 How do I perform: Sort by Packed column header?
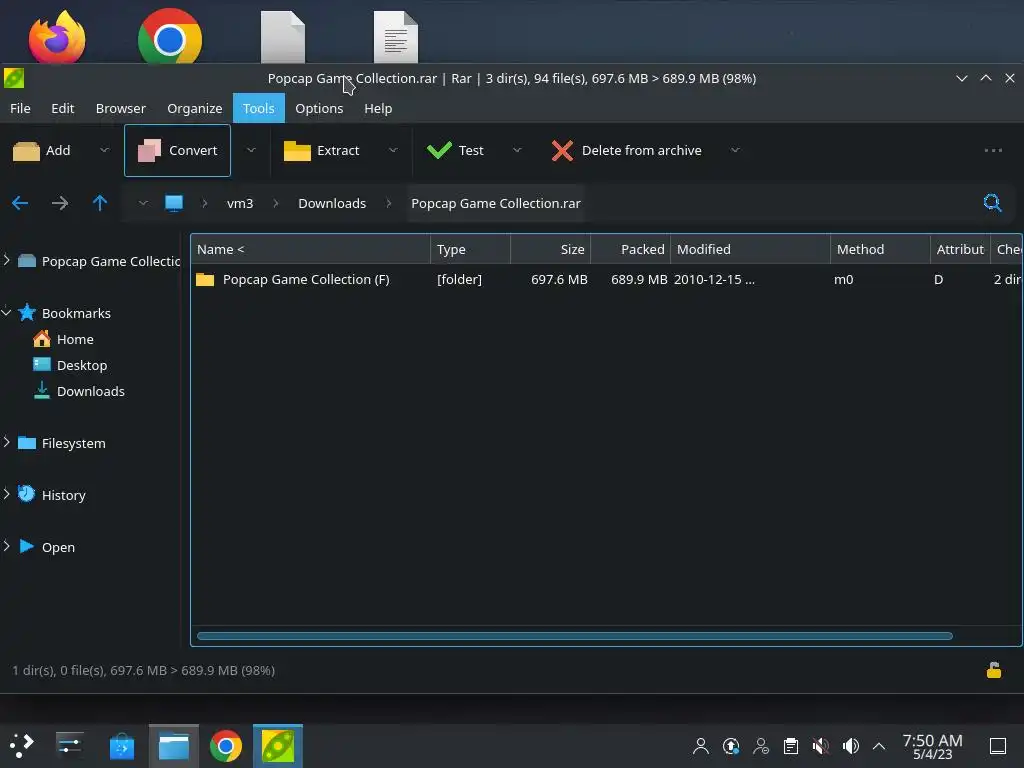point(631,249)
